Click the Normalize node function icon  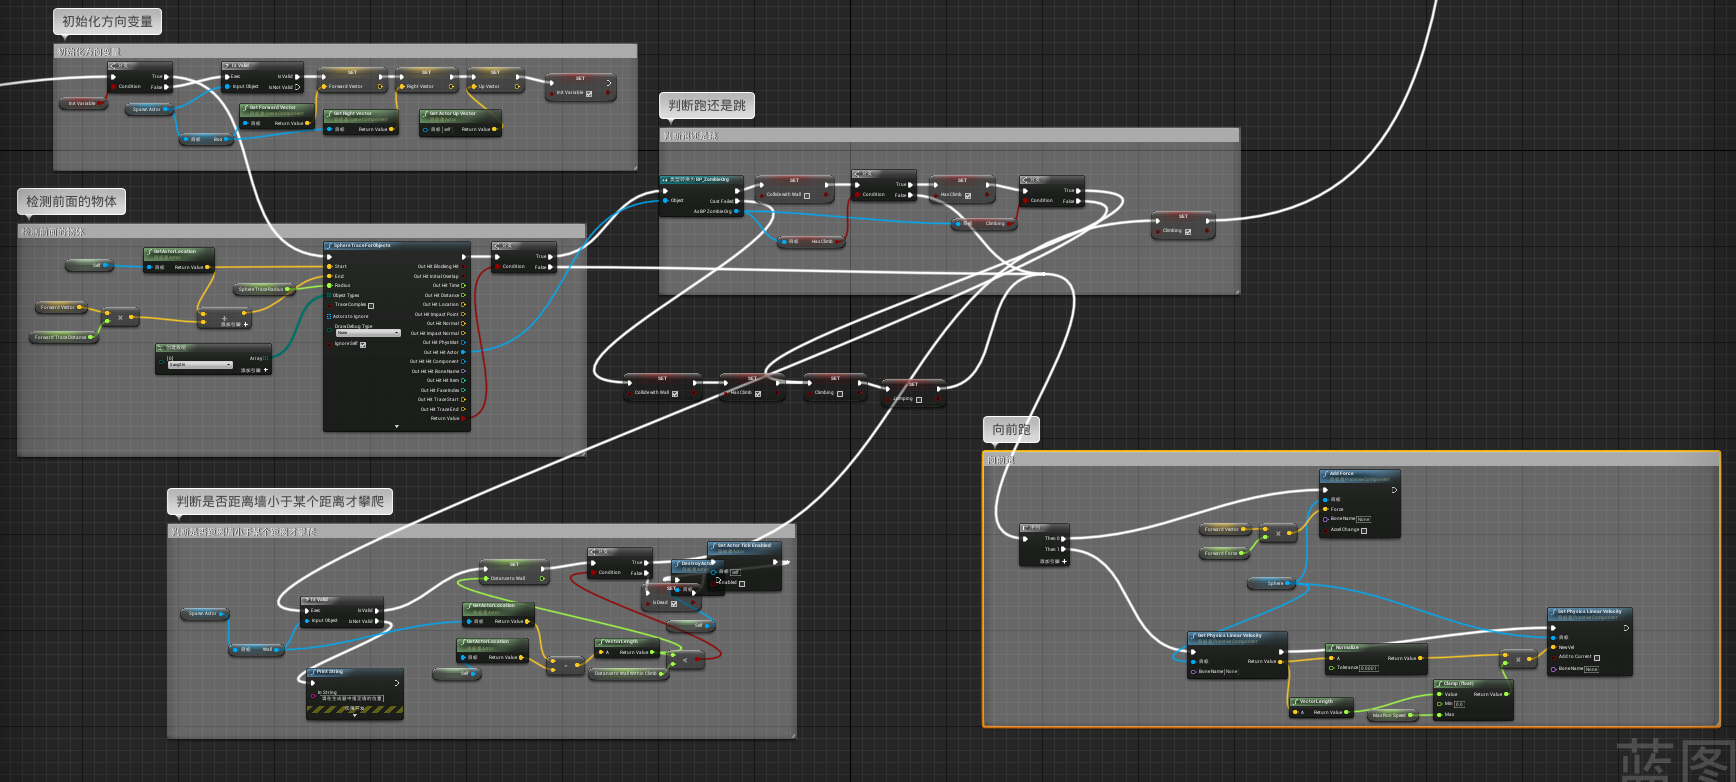tap(1331, 648)
